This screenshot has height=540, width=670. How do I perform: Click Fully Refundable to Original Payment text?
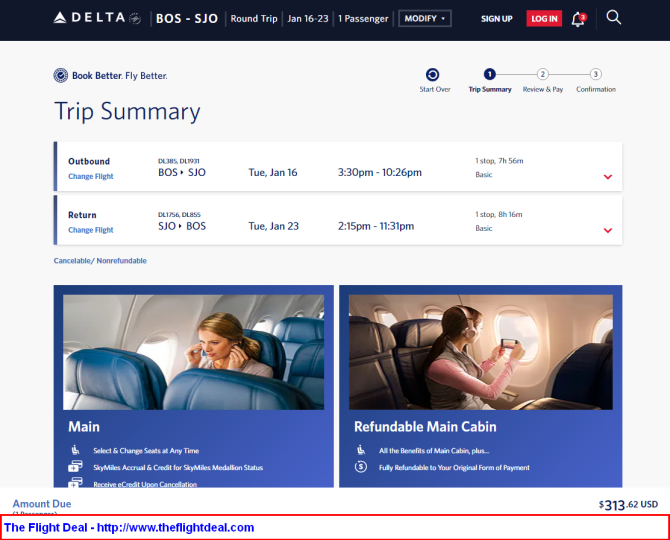[454, 467]
